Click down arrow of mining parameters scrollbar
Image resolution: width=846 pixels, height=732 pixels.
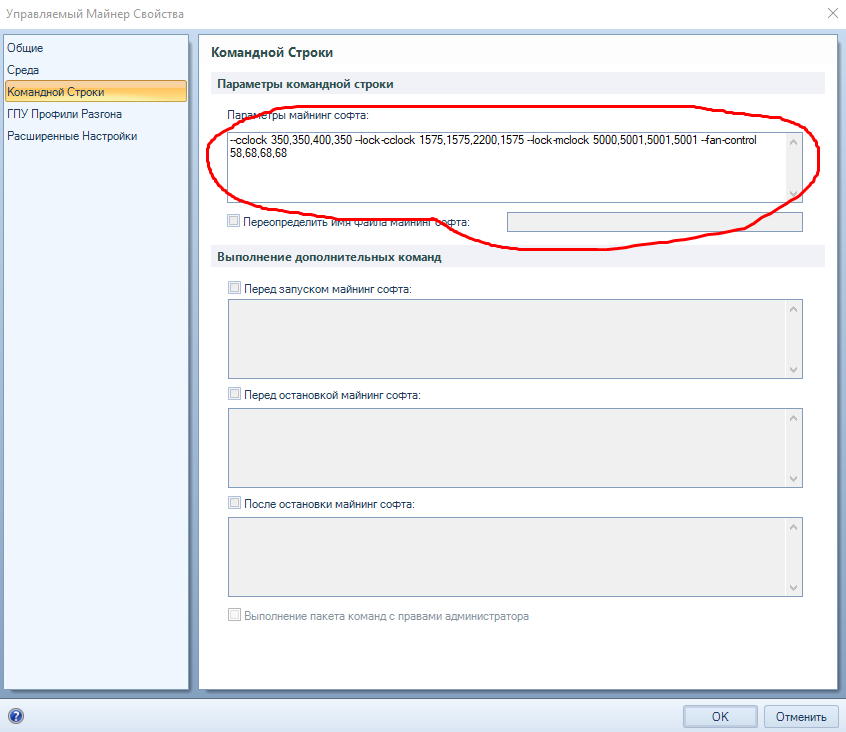point(793,193)
